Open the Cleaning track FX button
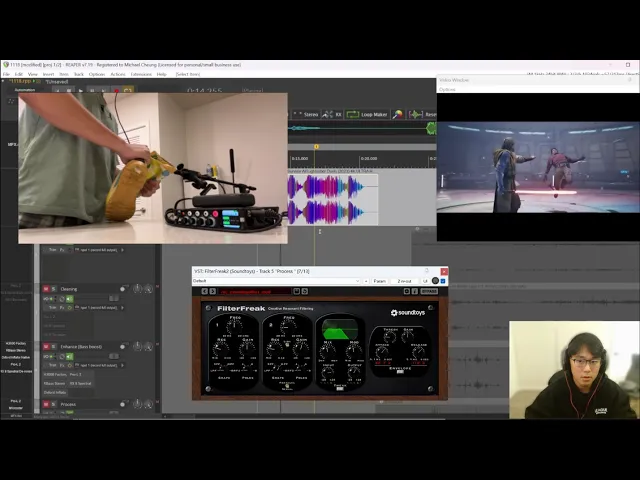Screen dimensions: 640x480 (62, 308)
